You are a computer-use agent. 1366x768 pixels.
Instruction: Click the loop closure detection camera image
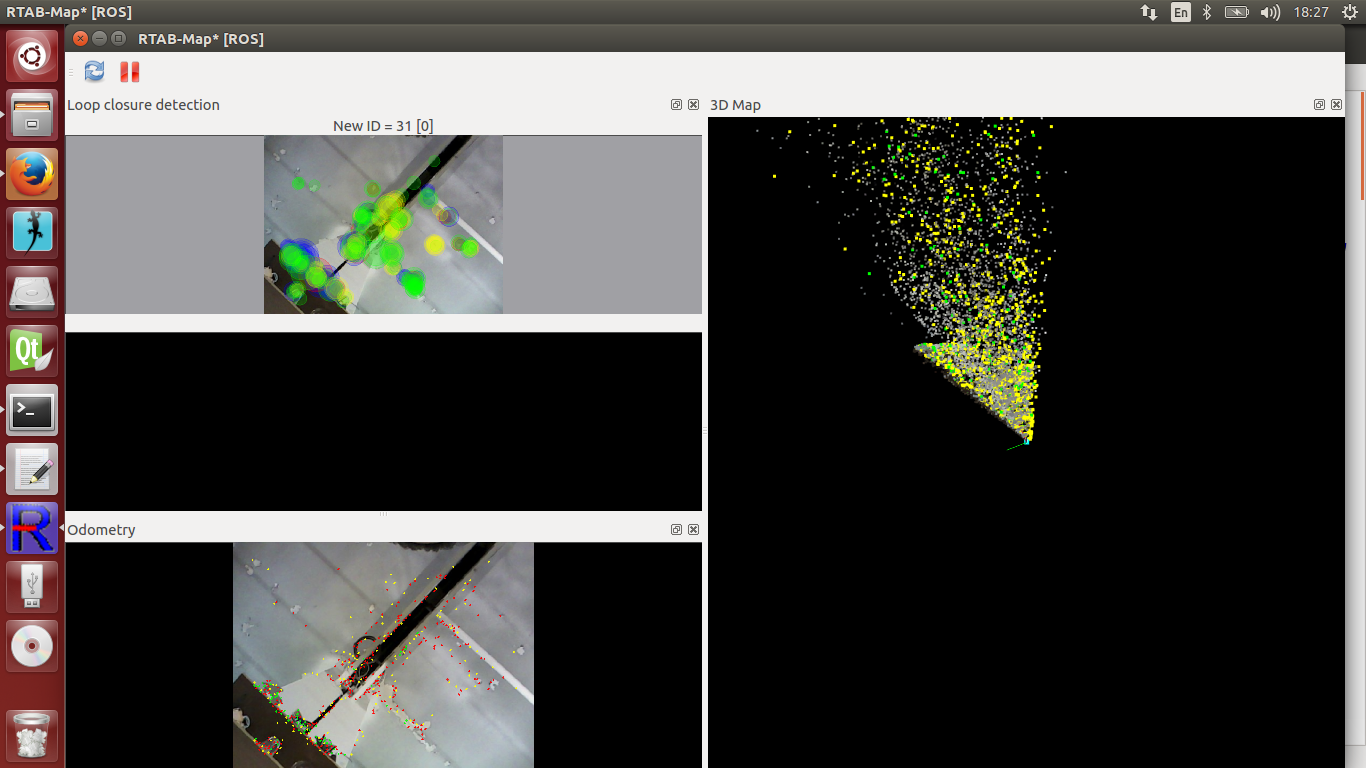click(x=383, y=225)
